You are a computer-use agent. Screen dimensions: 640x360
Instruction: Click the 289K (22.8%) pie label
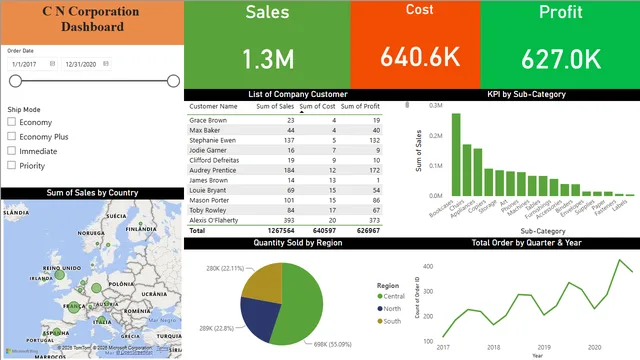point(216,328)
